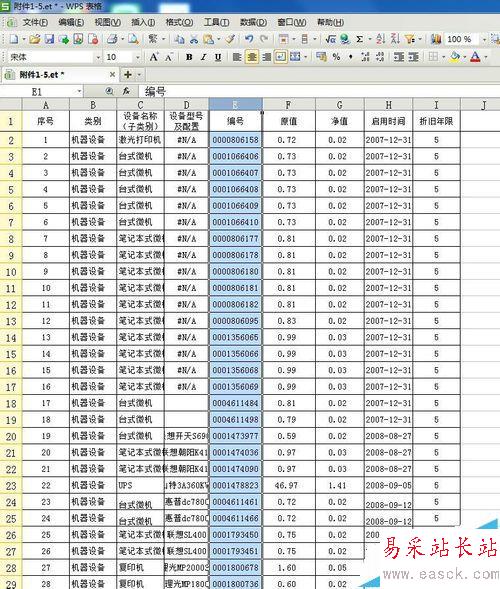Viewport: 500px width, 589px height.
Task: Click the hyperlink globe icon
Action: [x=345, y=39]
